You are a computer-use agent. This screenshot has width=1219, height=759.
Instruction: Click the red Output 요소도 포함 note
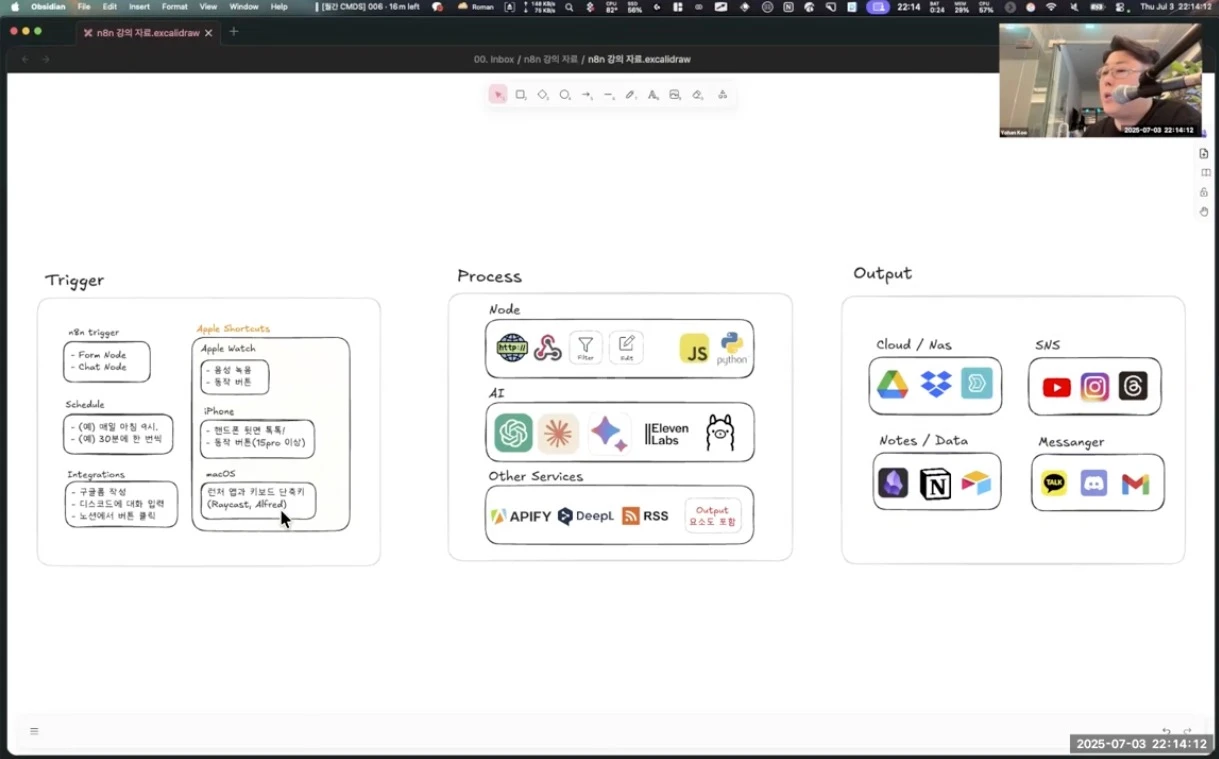pyautogui.click(x=713, y=516)
